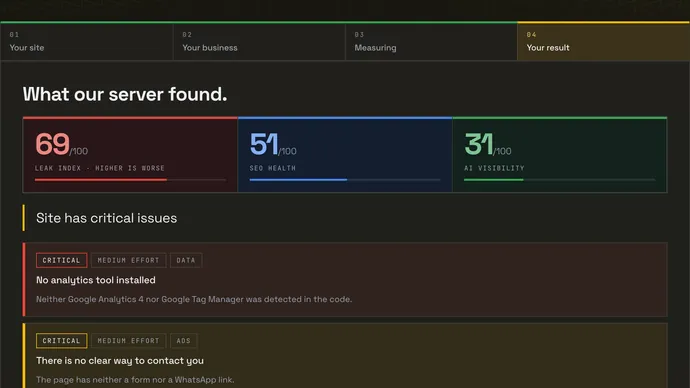
Task: Click 'What our server found.' title
Action: tap(125, 94)
